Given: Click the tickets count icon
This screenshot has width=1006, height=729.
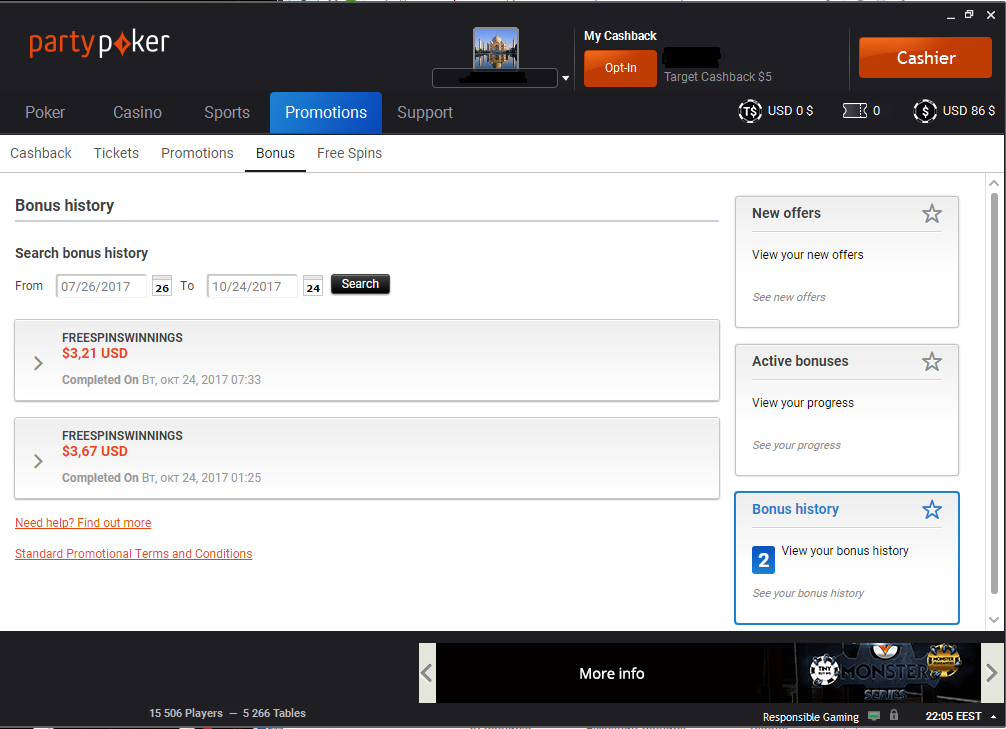Looking at the screenshot, I should click(855, 111).
